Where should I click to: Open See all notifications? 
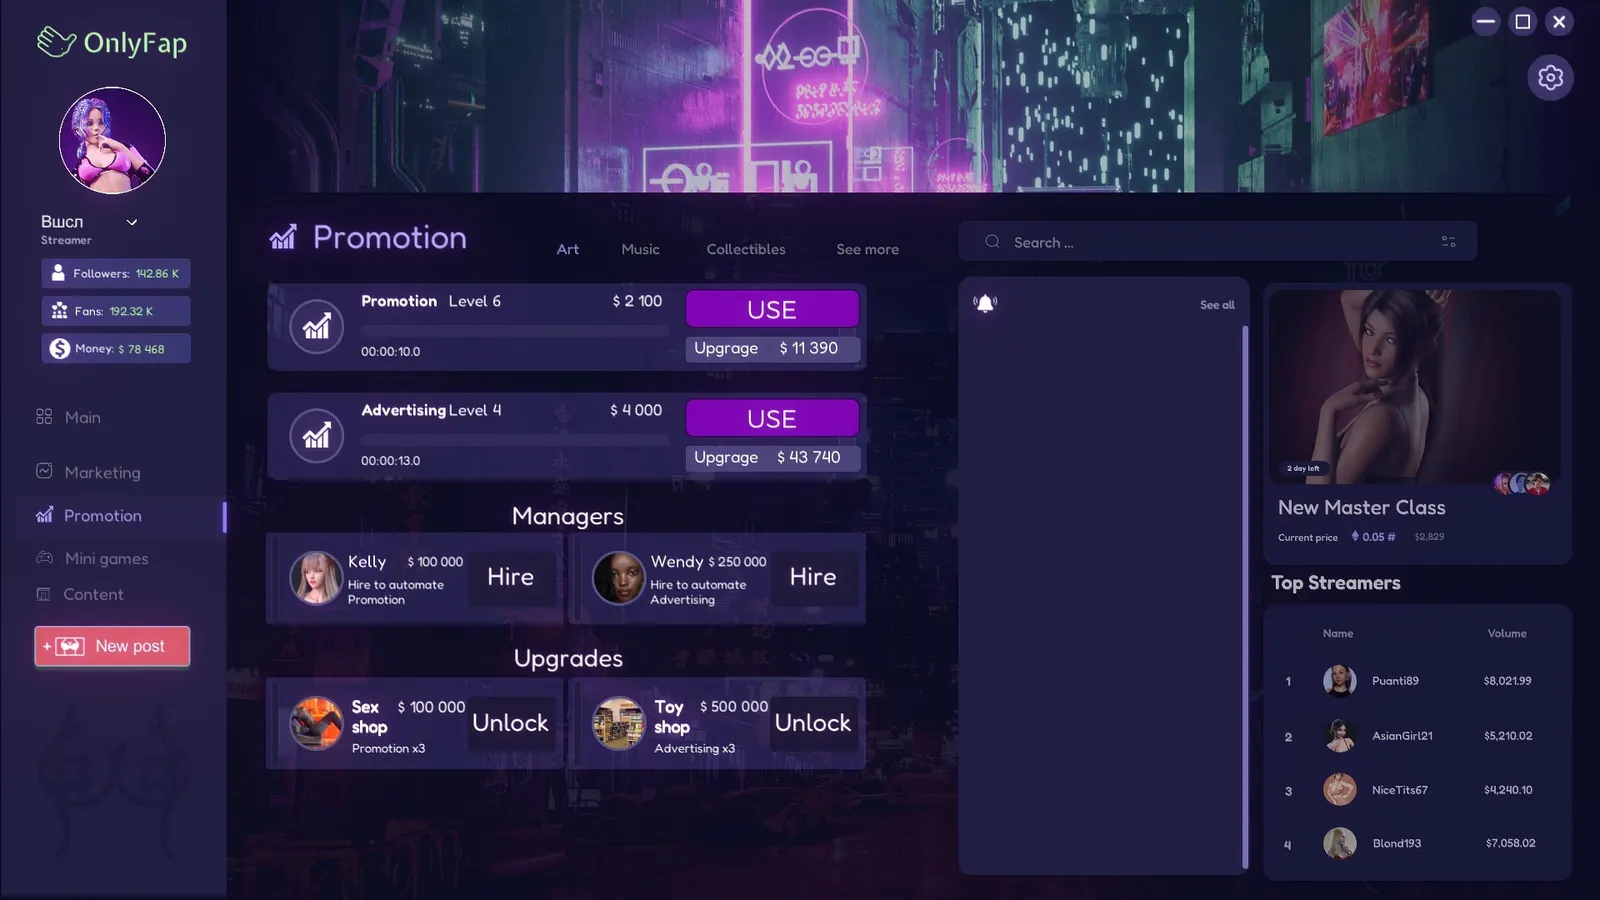[1217, 305]
